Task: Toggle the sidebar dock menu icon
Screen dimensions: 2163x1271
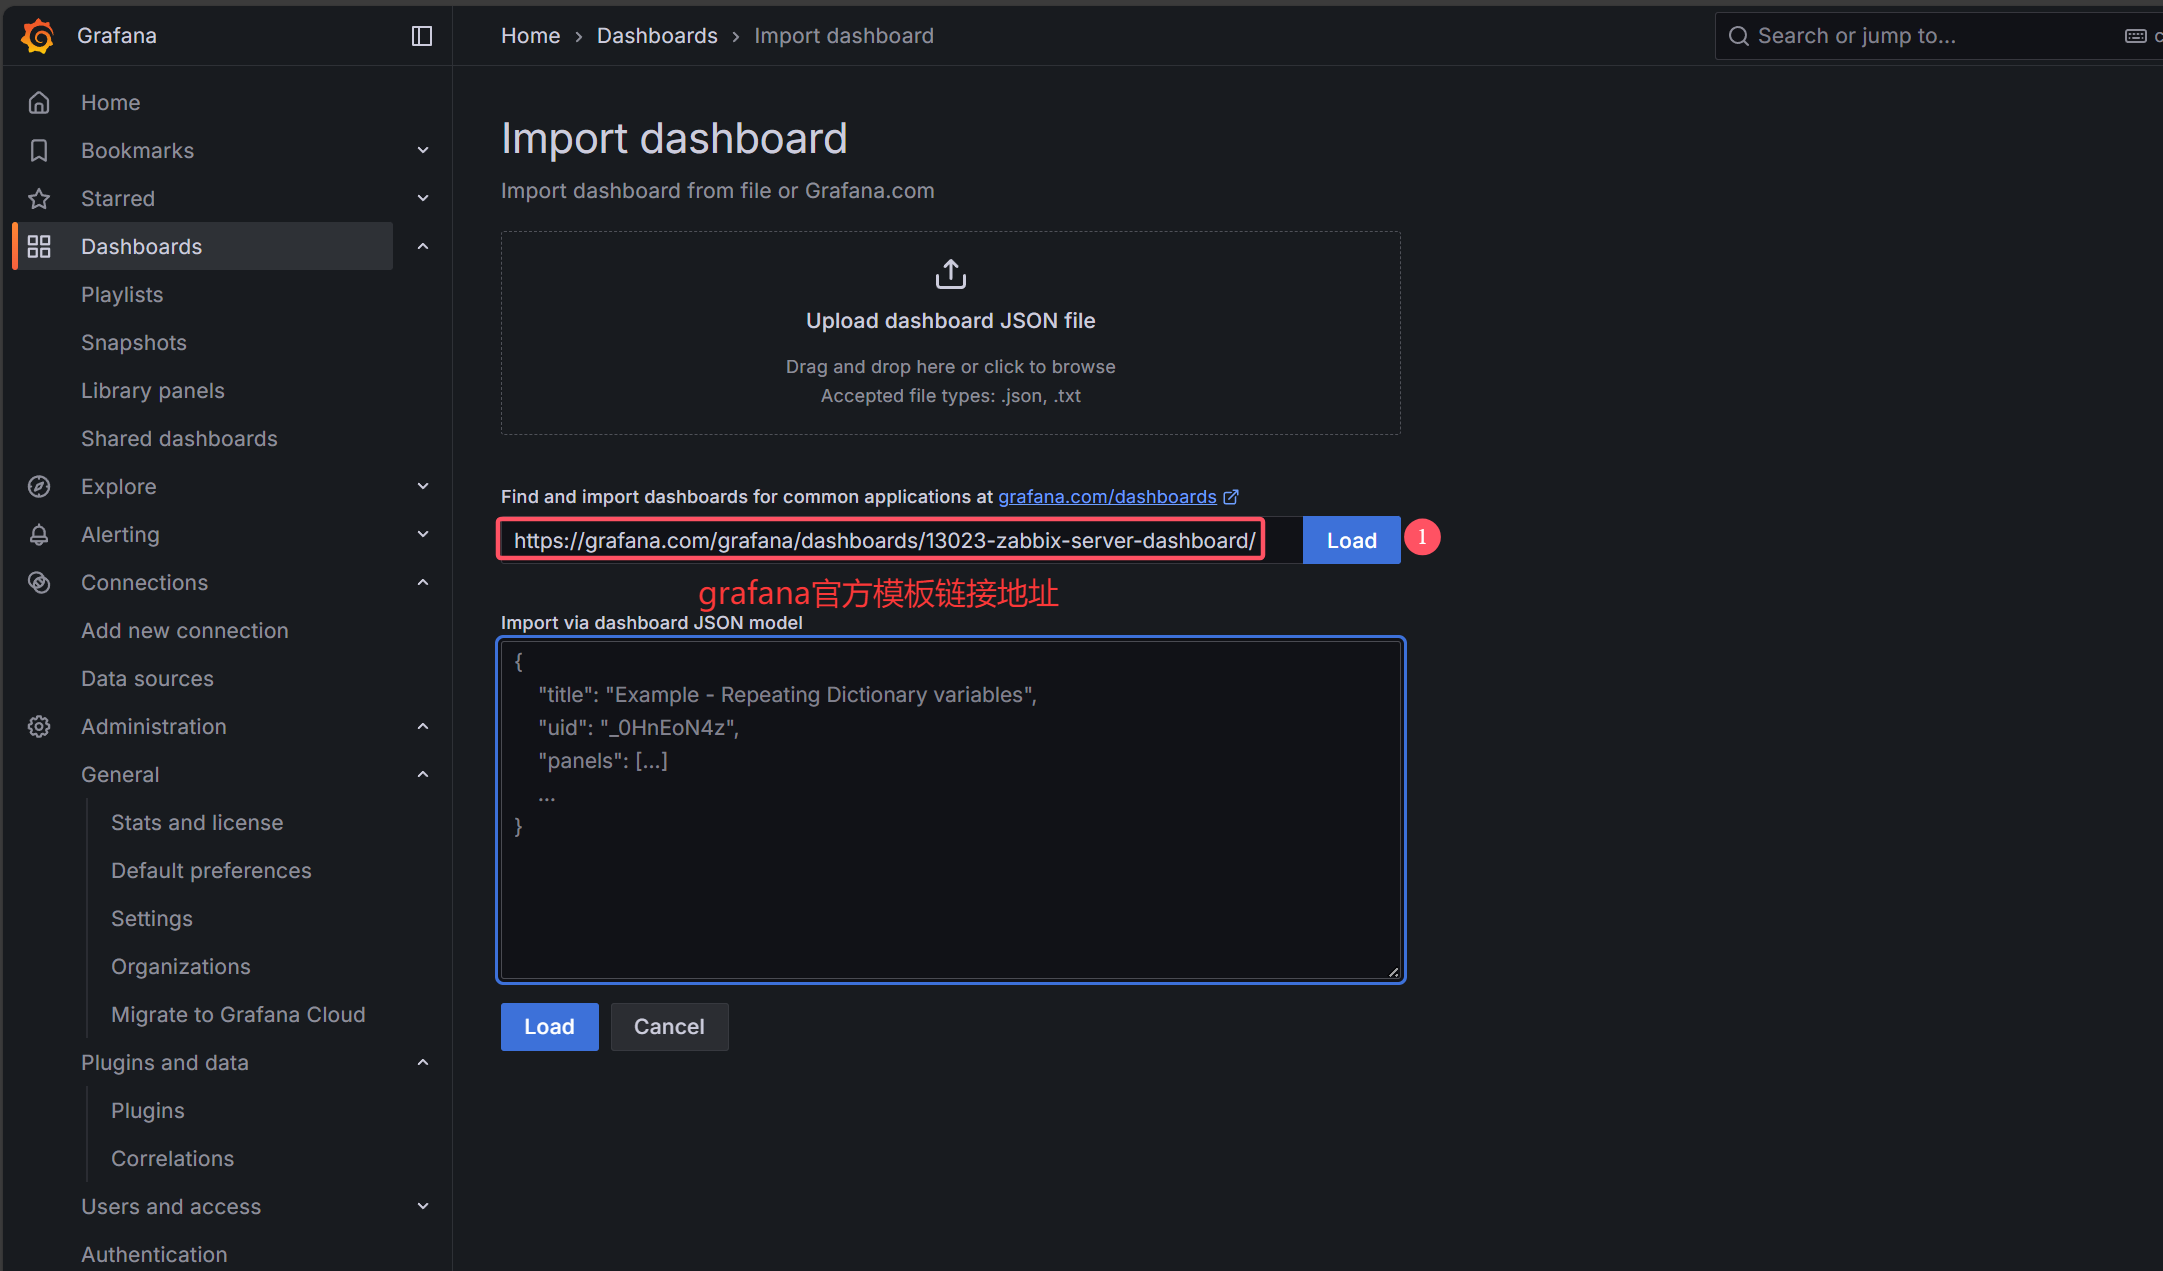Action: click(x=422, y=36)
